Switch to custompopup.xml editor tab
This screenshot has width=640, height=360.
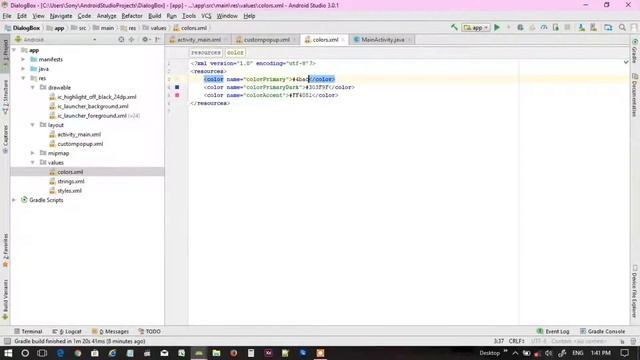click(266, 40)
